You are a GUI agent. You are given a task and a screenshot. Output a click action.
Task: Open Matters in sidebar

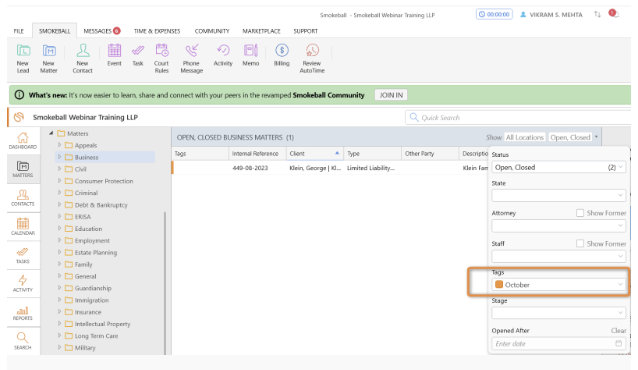click(23, 169)
